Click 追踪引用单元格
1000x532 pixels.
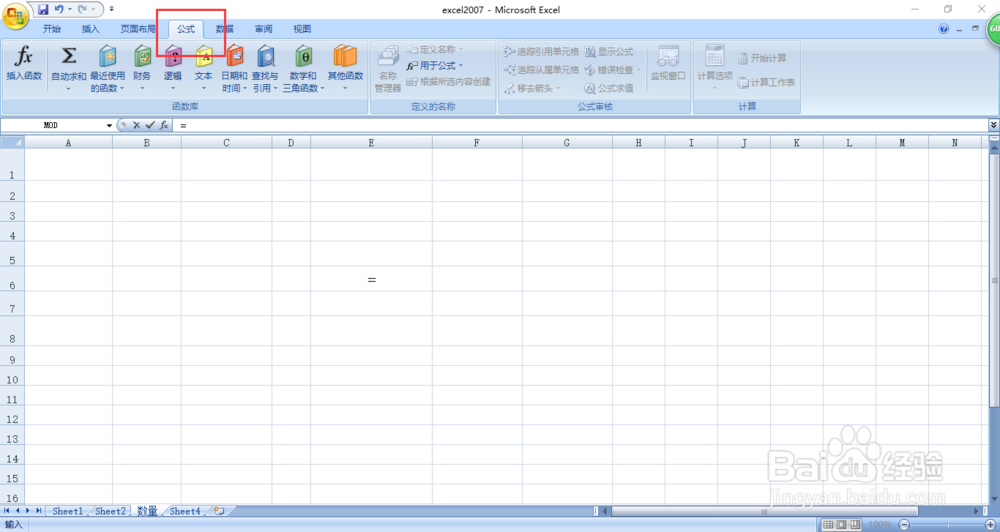pos(541,52)
